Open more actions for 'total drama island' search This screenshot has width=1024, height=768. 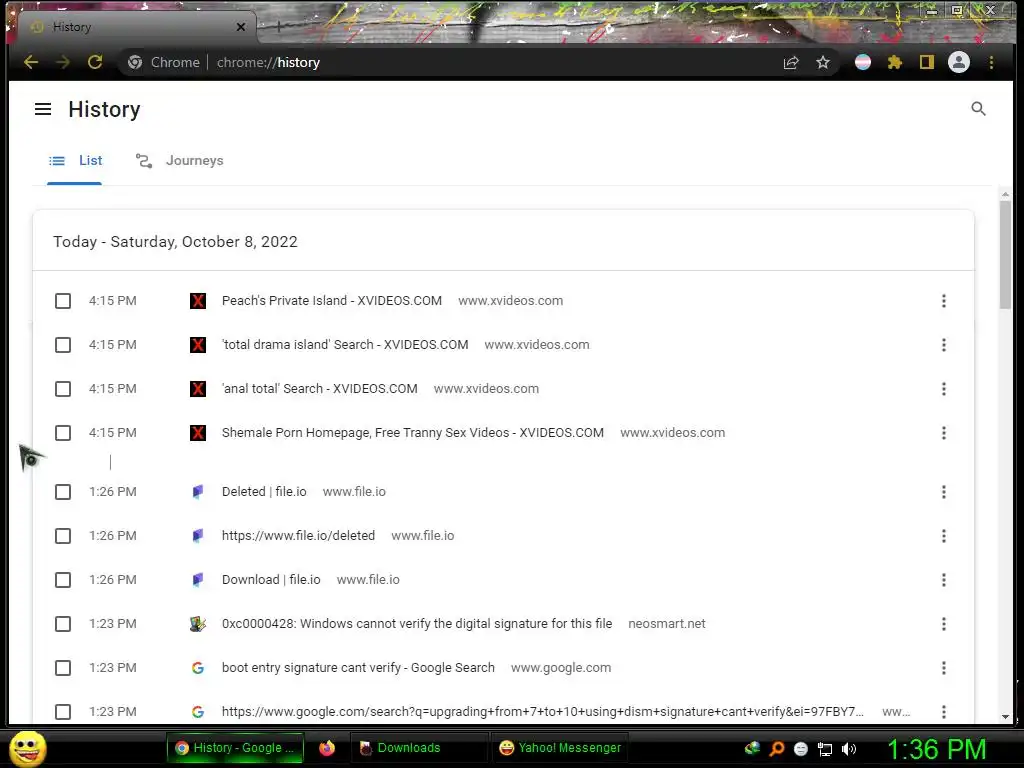coord(944,345)
